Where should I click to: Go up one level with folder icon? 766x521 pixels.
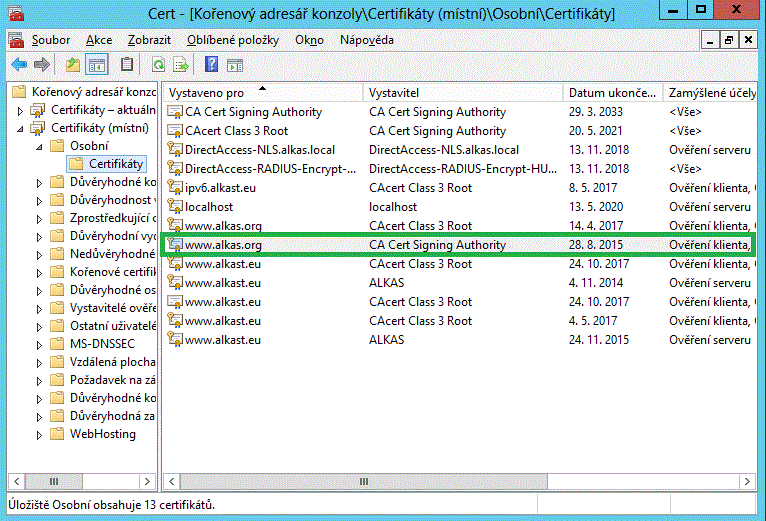(72, 65)
